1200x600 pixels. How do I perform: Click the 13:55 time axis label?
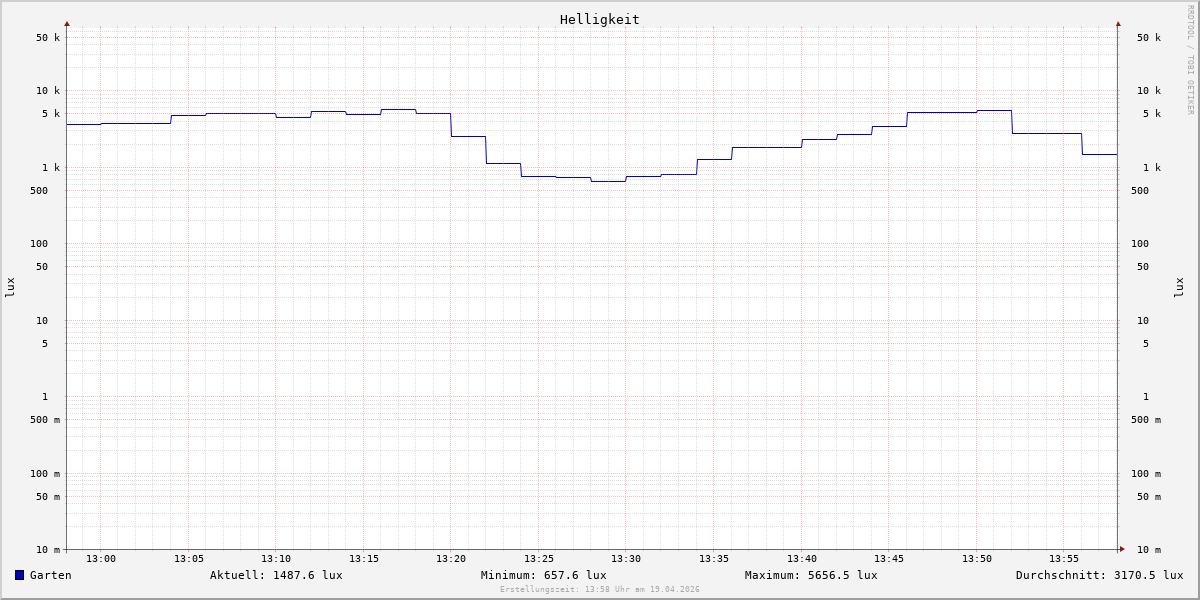click(x=1064, y=559)
